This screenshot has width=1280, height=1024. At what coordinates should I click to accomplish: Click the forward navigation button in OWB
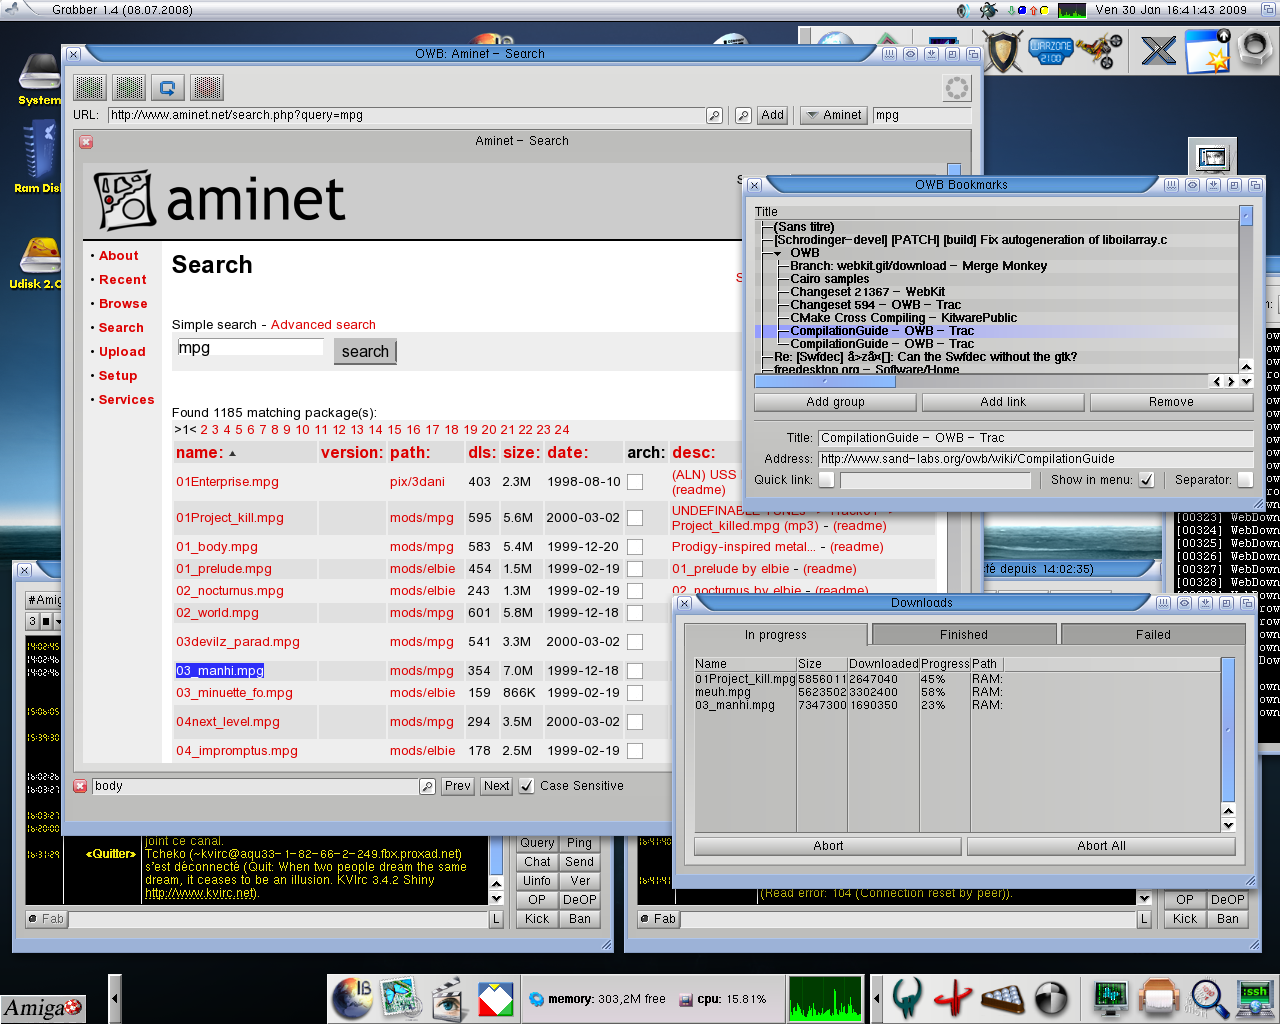pyautogui.click(x=128, y=88)
